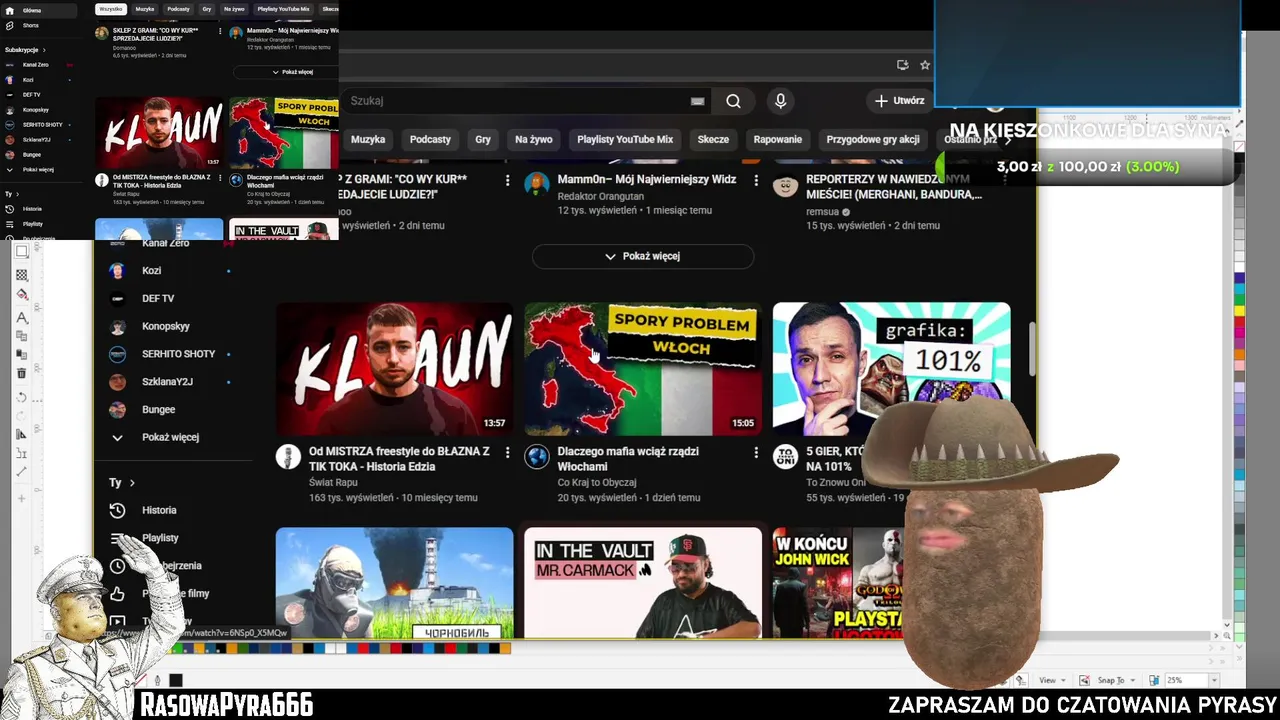This screenshot has width=1280, height=720.
Task: Select the checkerboard transparency tool in toolbox
Action: 22,274
